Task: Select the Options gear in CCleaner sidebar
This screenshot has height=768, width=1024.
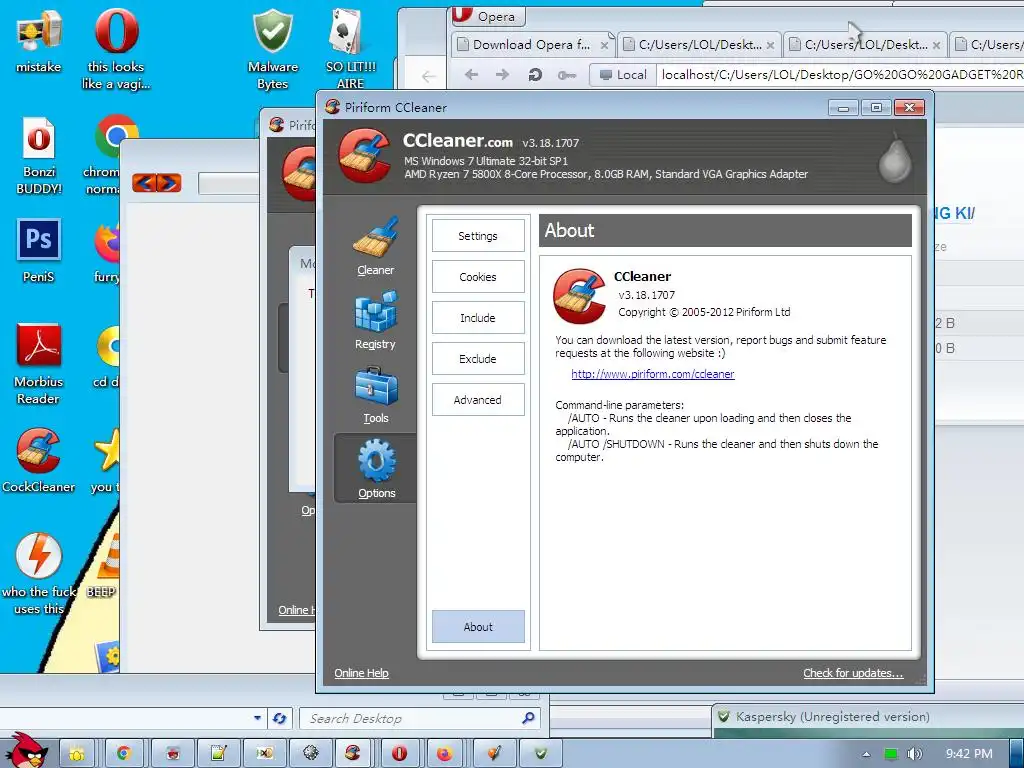Action: click(376, 468)
